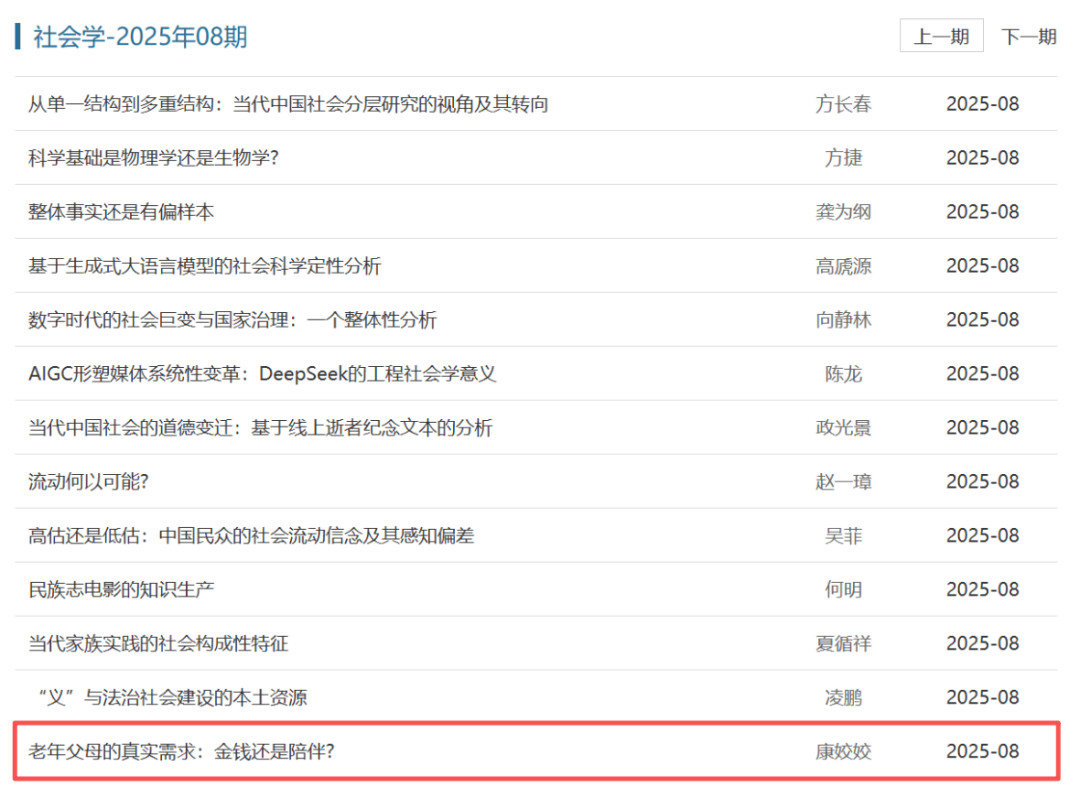Click the heading 社会学-2025年08期
The width and height of the screenshot is (1080, 787).
pos(141,36)
